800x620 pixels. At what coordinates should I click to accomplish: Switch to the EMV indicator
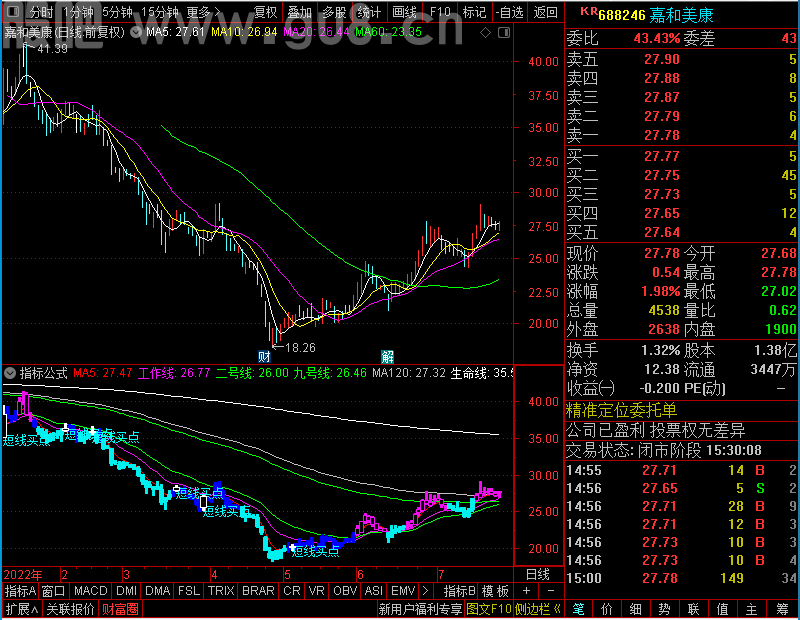click(403, 591)
